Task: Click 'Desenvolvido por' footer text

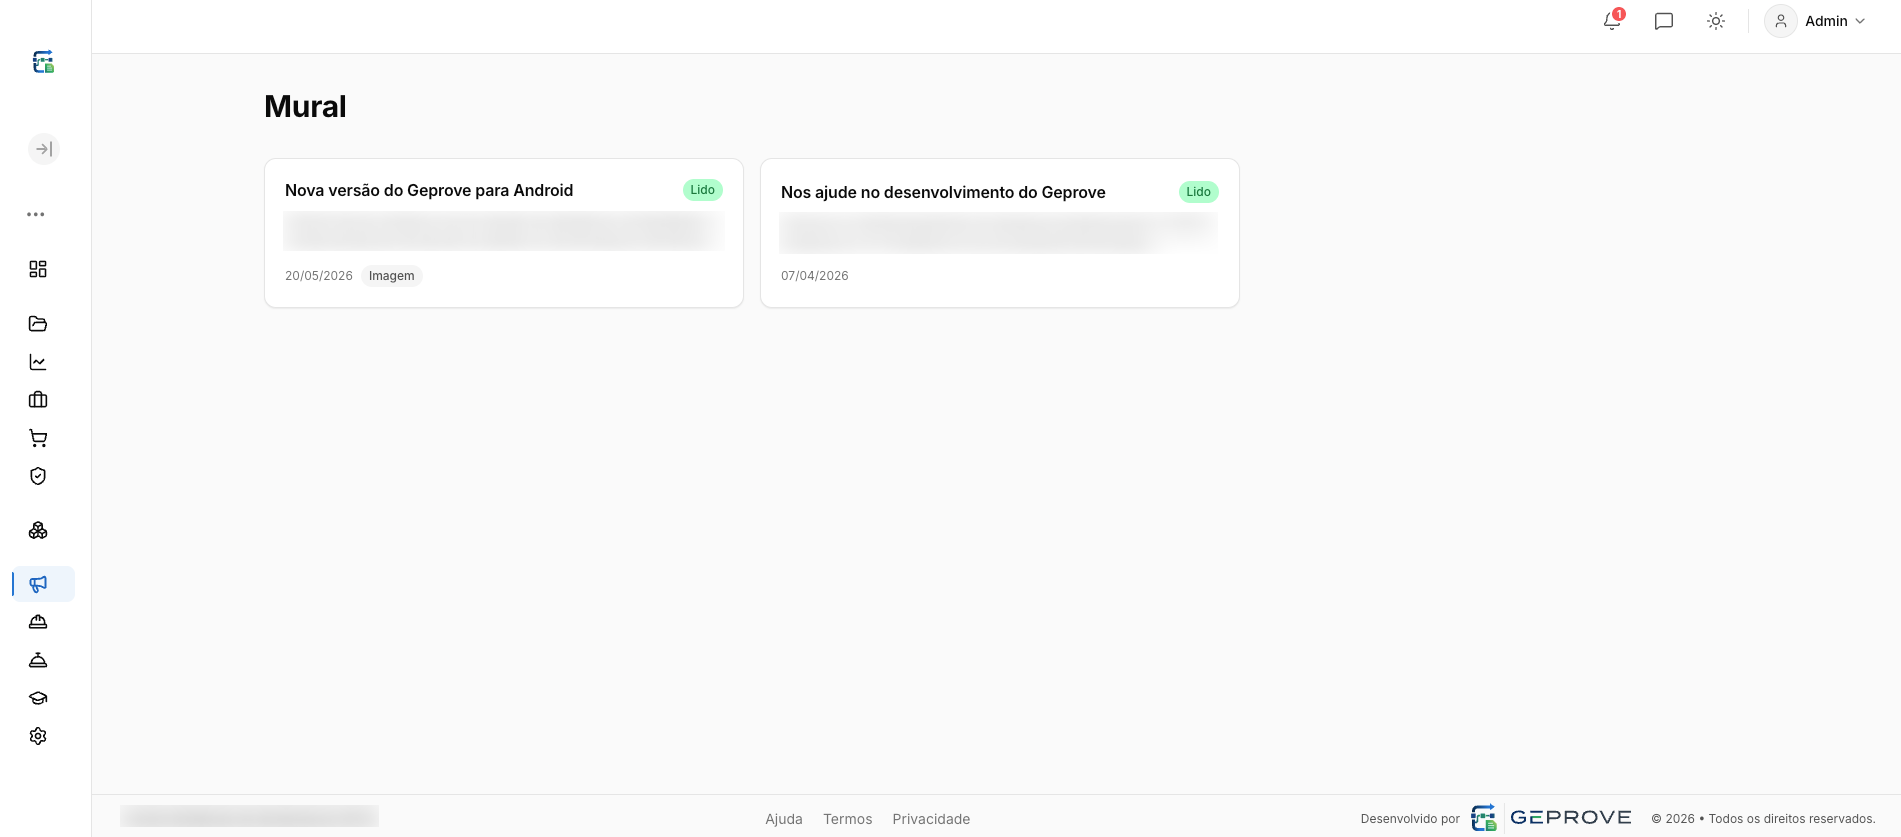Action: (x=1410, y=819)
